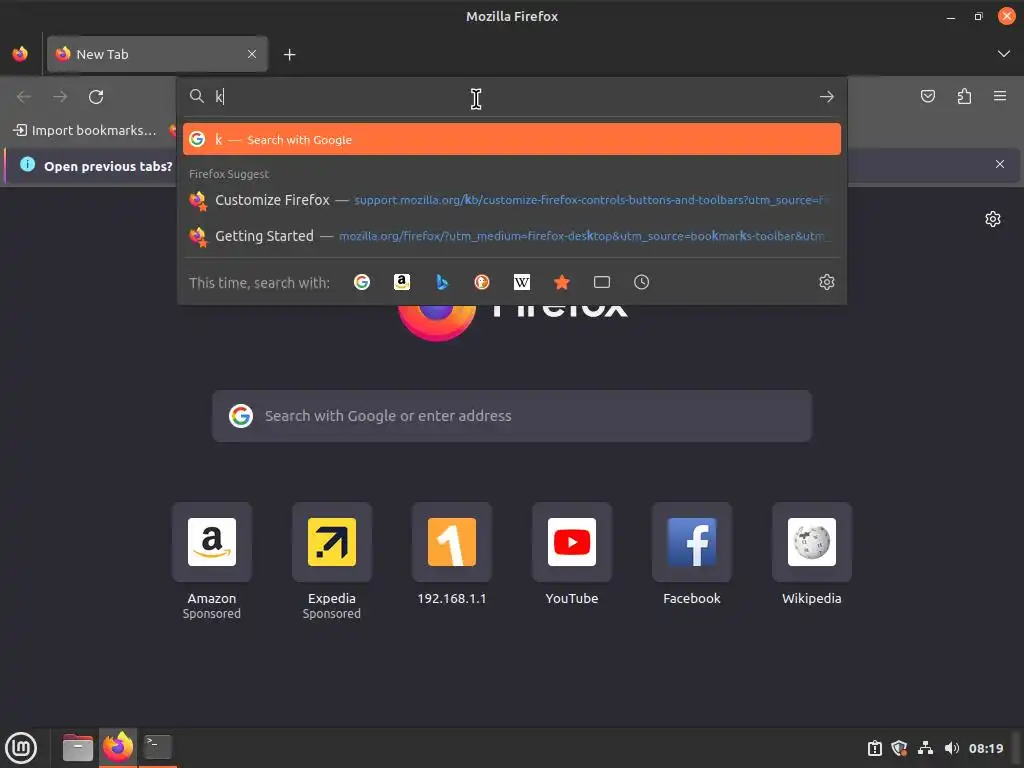Open the Linux Mint start menu

tap(21, 748)
